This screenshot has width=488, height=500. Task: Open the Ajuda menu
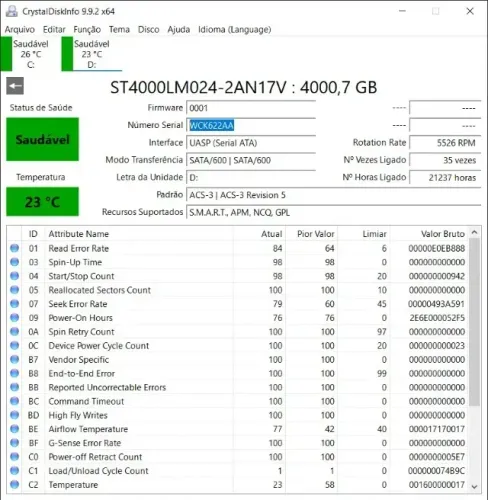(179, 29)
